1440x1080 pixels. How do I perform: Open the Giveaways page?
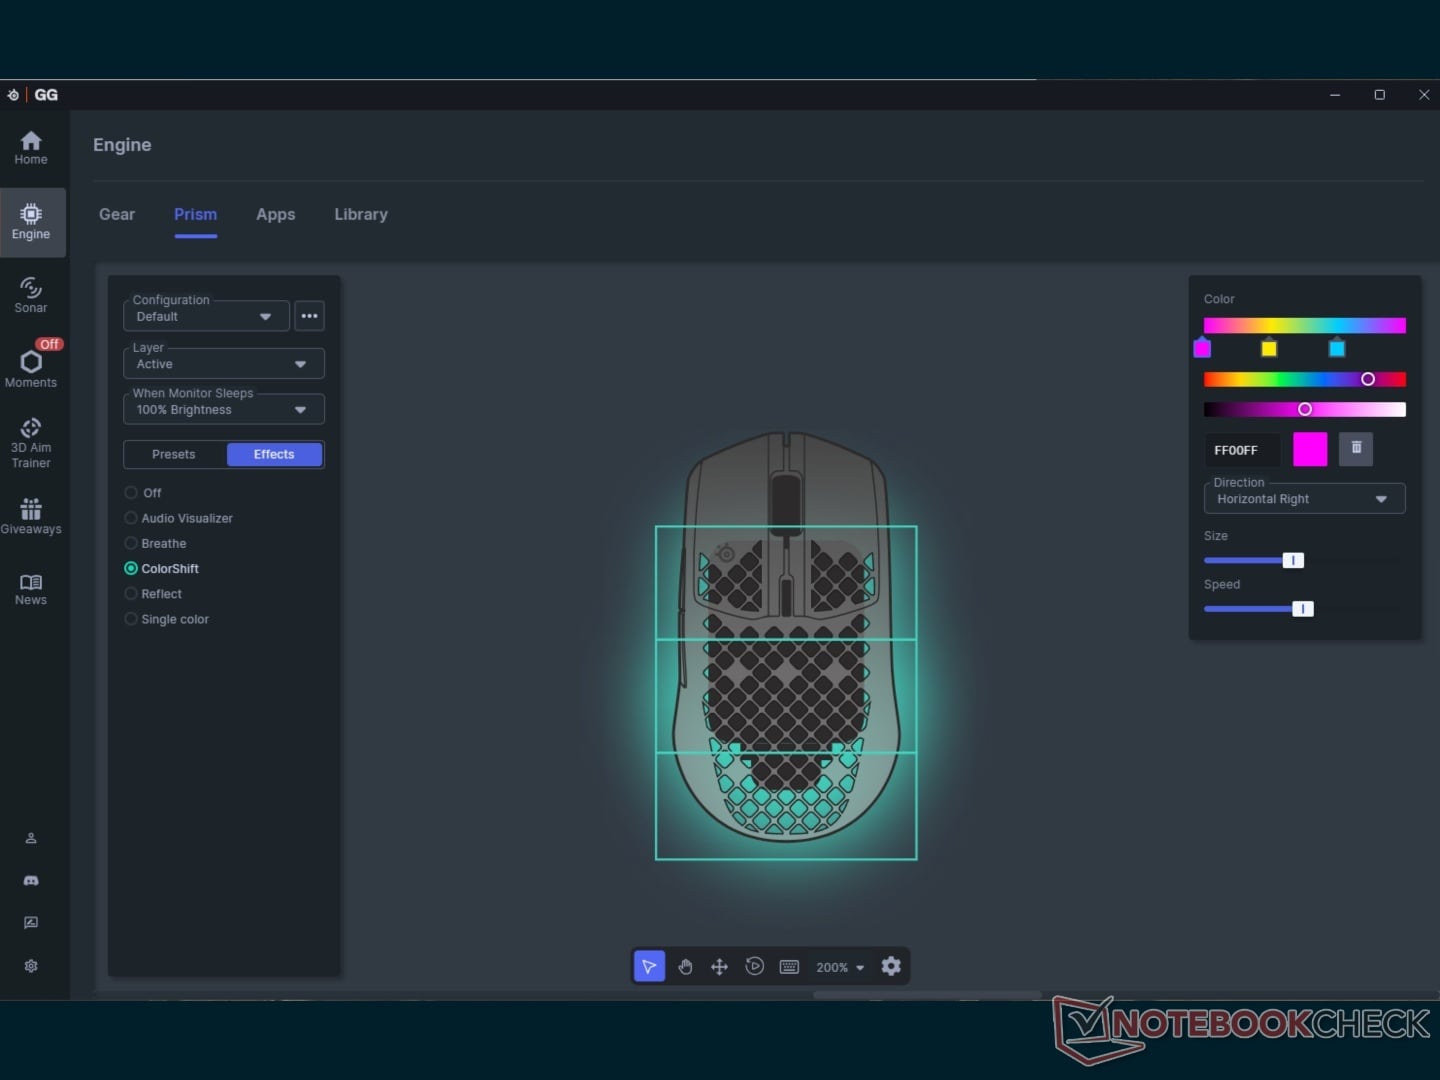31,516
